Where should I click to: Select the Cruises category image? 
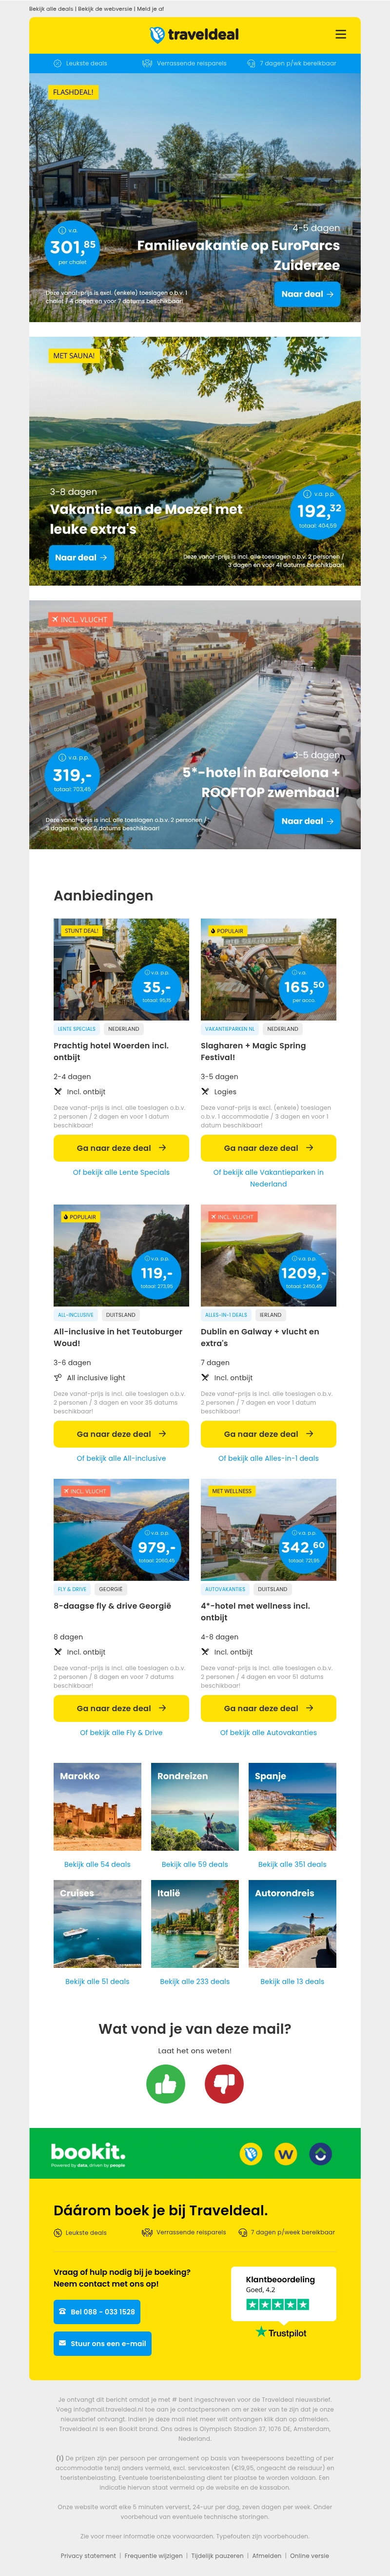[x=97, y=1923]
